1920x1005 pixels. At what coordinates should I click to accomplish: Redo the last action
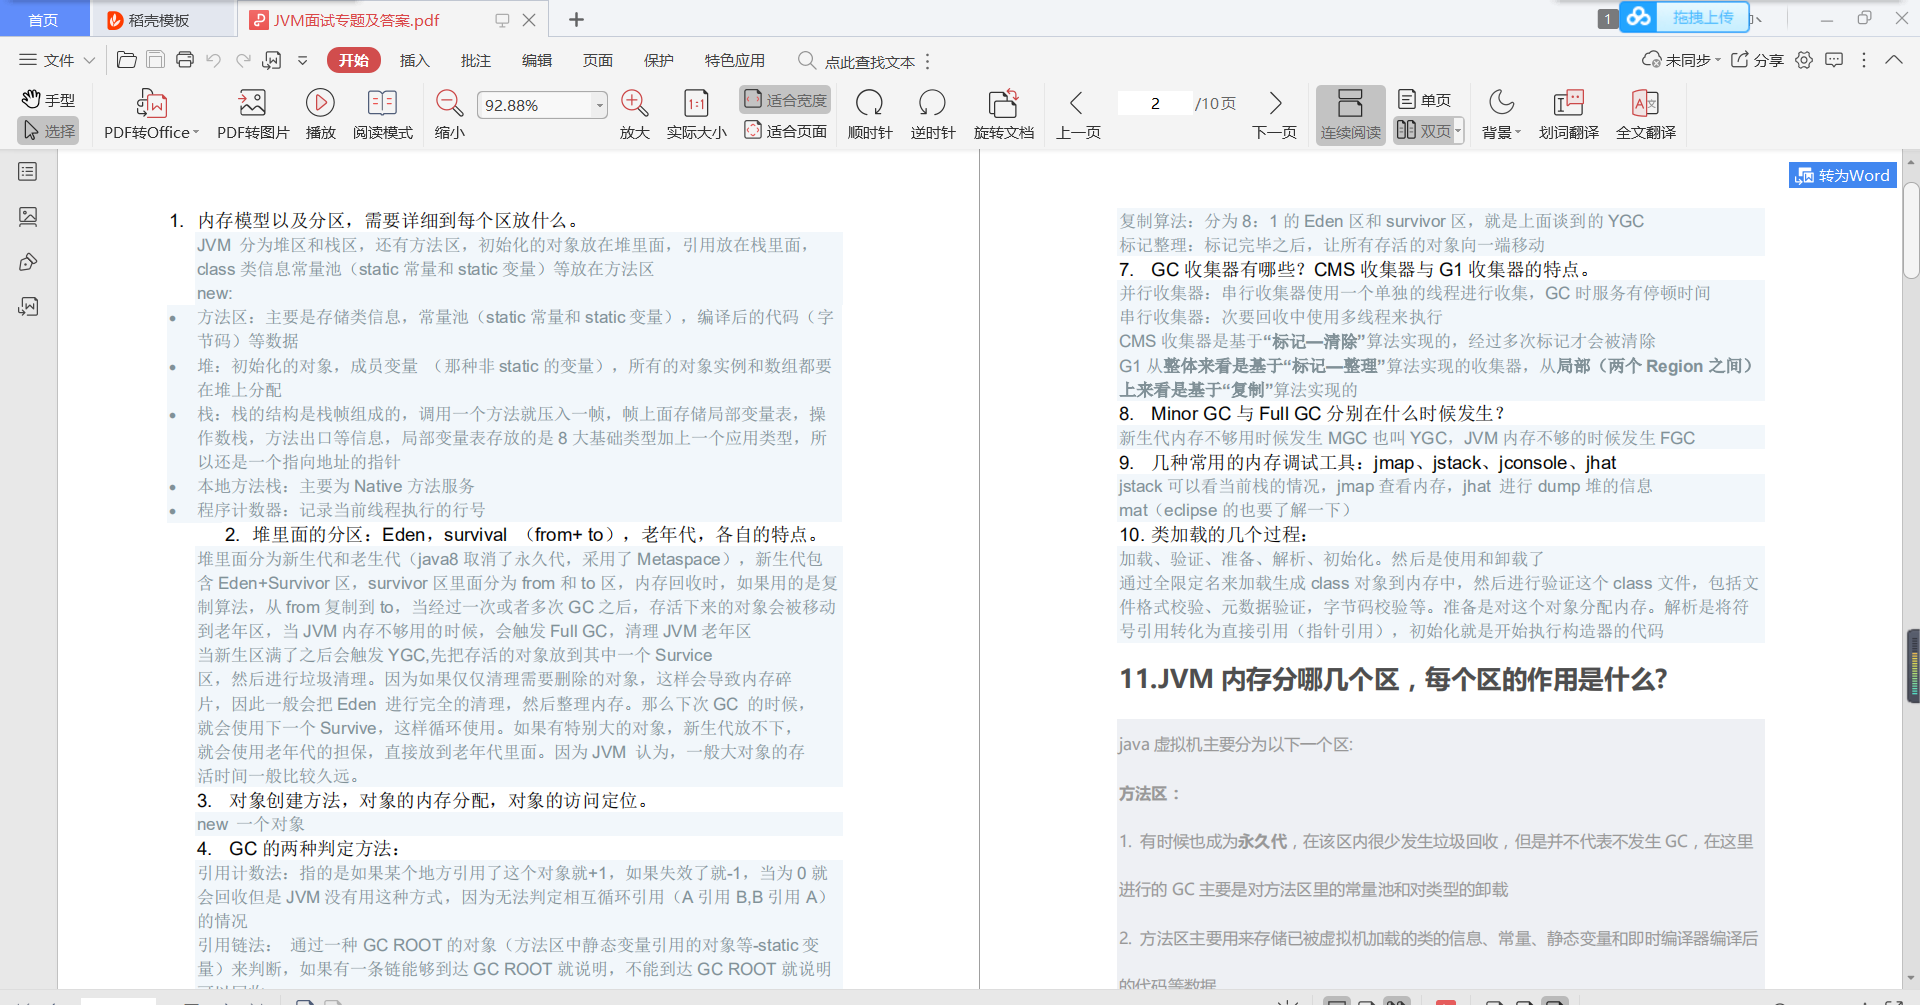[243, 60]
